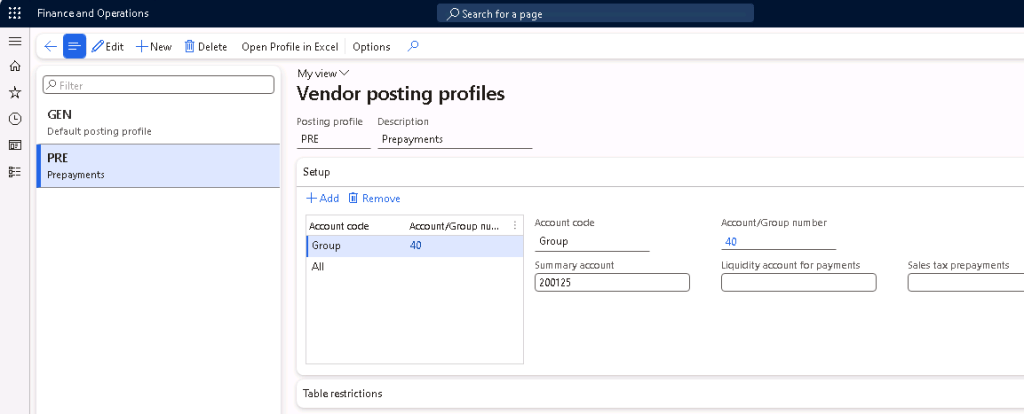Click Remove in the Setup grid

click(374, 198)
